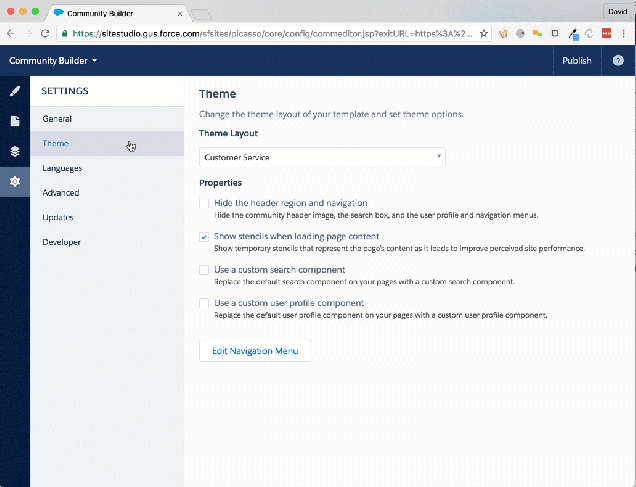Click the Edit Navigation Menu button
This screenshot has width=636, height=487.
point(255,351)
